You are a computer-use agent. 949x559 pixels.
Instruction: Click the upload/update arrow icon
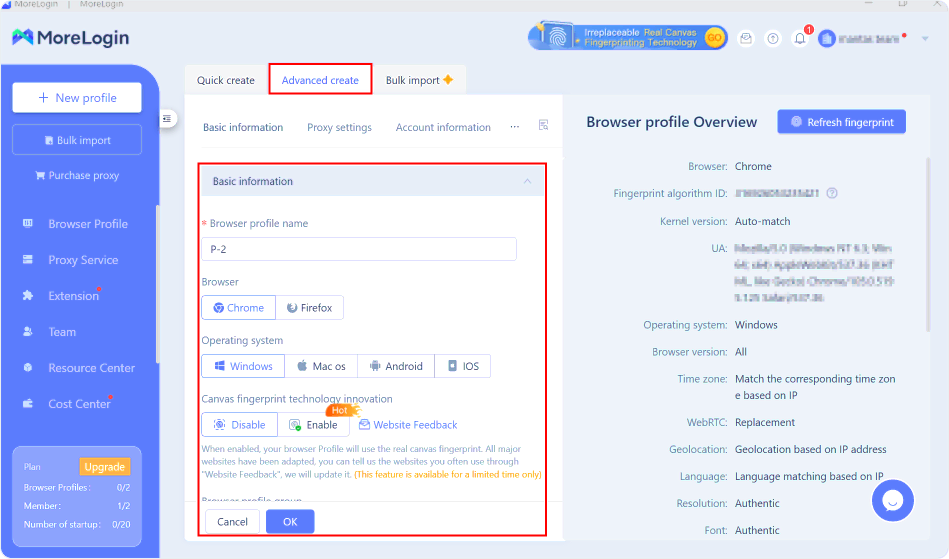[x=772, y=38]
